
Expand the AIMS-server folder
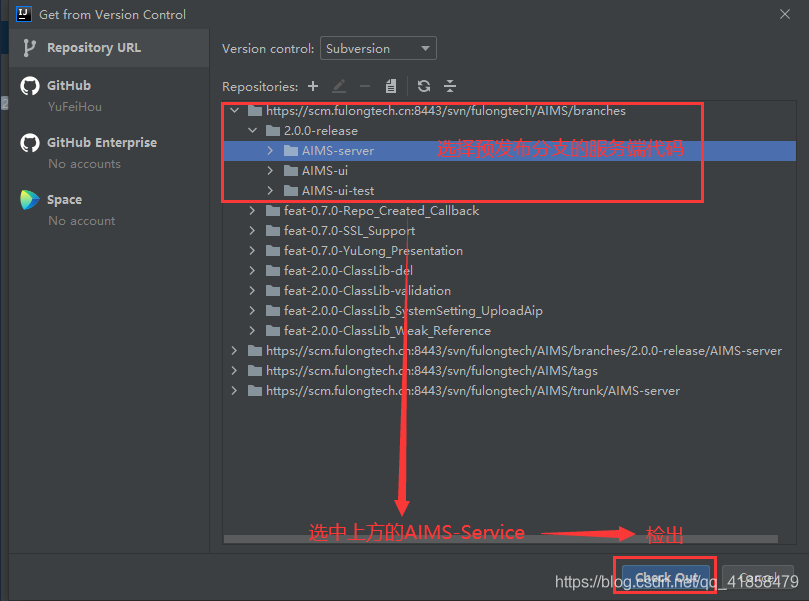[x=270, y=151]
